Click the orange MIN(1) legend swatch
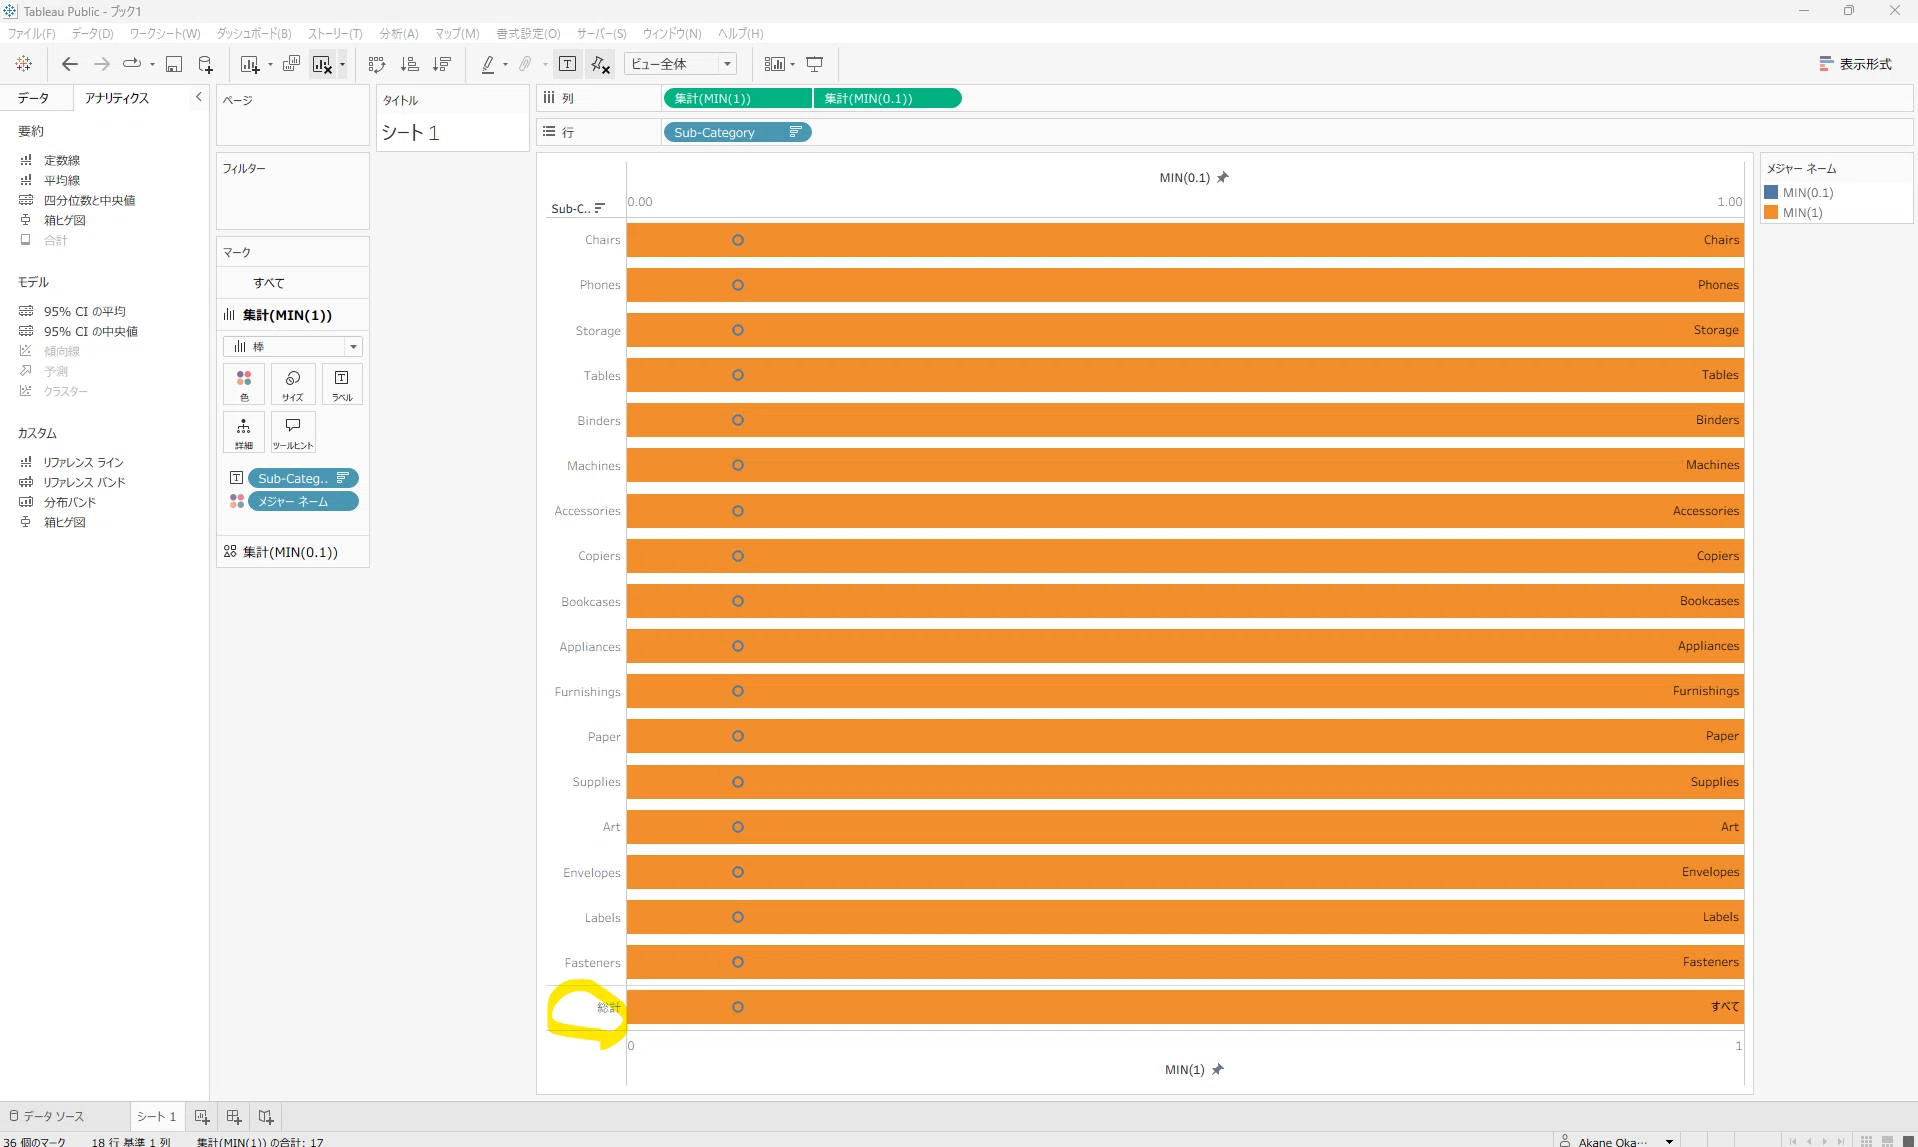Viewport: 1918px width, 1147px height. pyautogui.click(x=1771, y=212)
